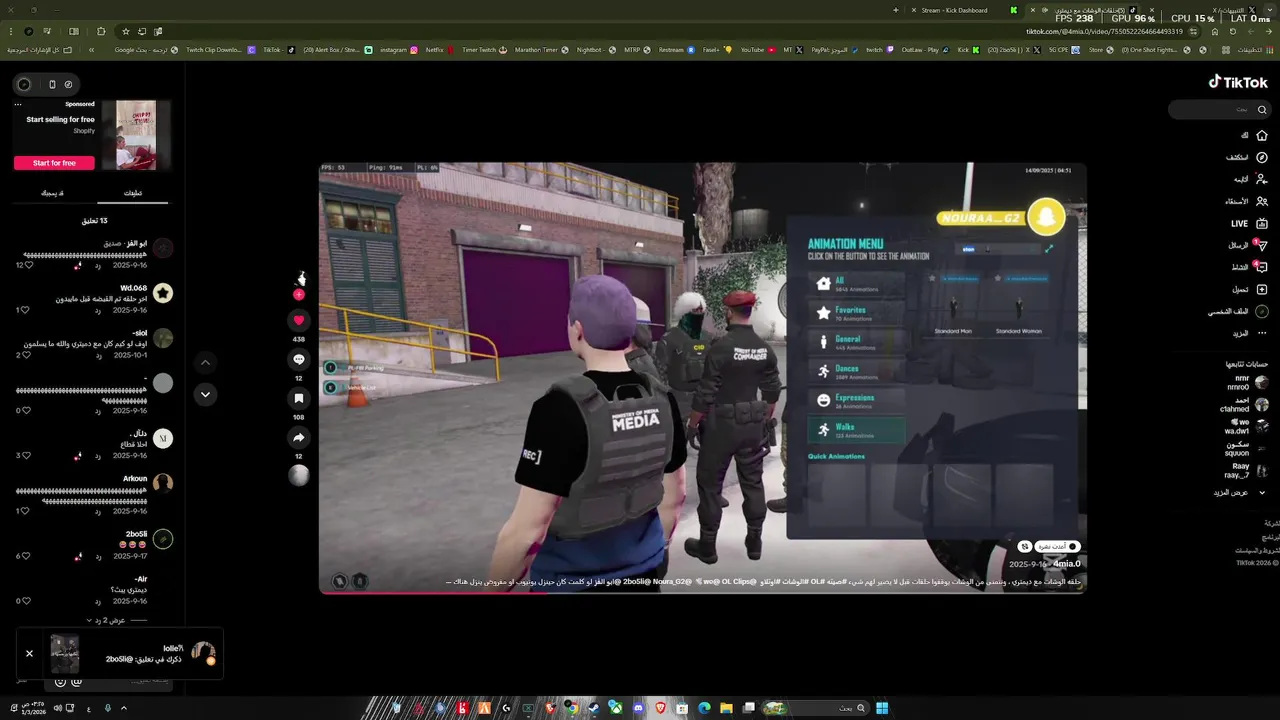Reply to the Arkoun comment
The image size is (1280, 720).
point(98,511)
